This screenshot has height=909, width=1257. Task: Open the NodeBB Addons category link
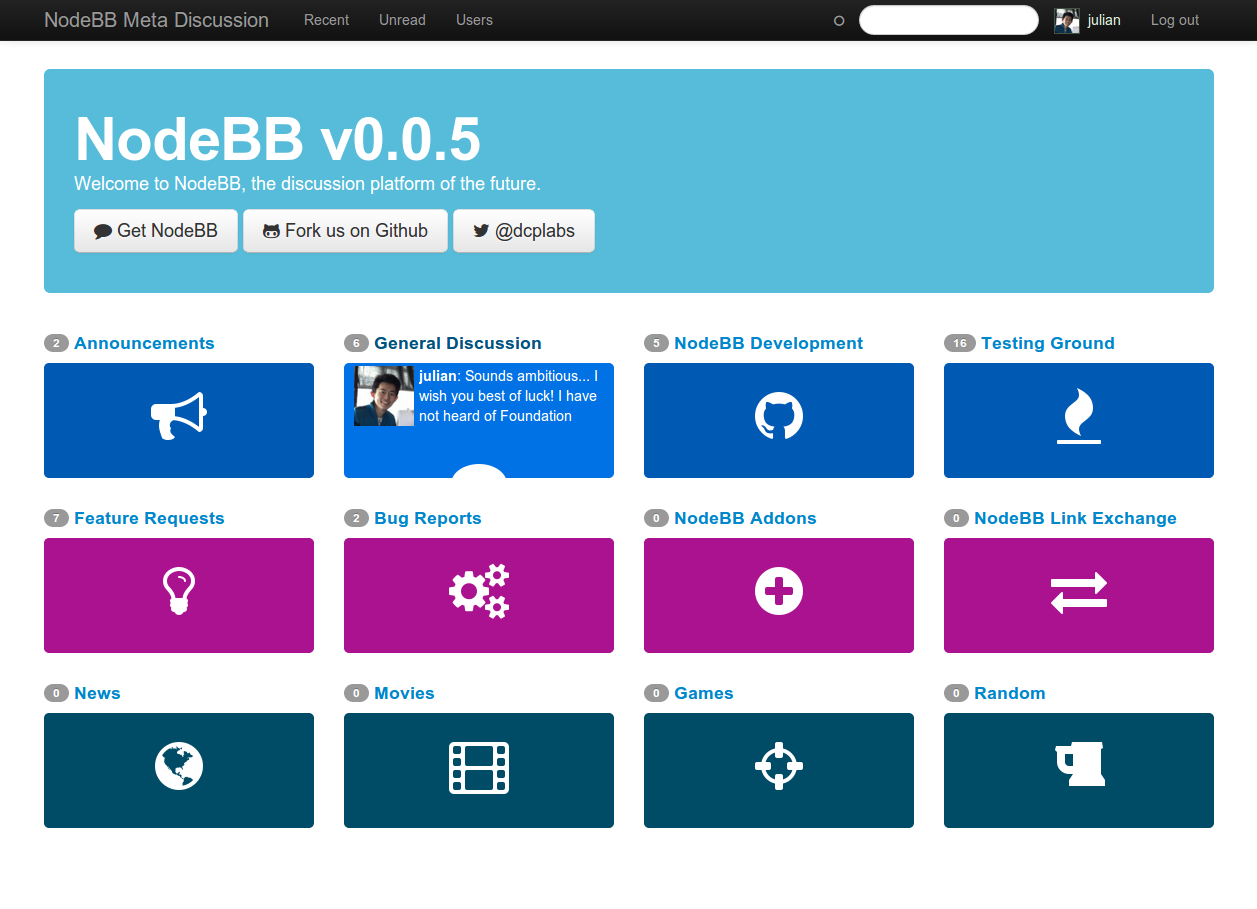(745, 518)
